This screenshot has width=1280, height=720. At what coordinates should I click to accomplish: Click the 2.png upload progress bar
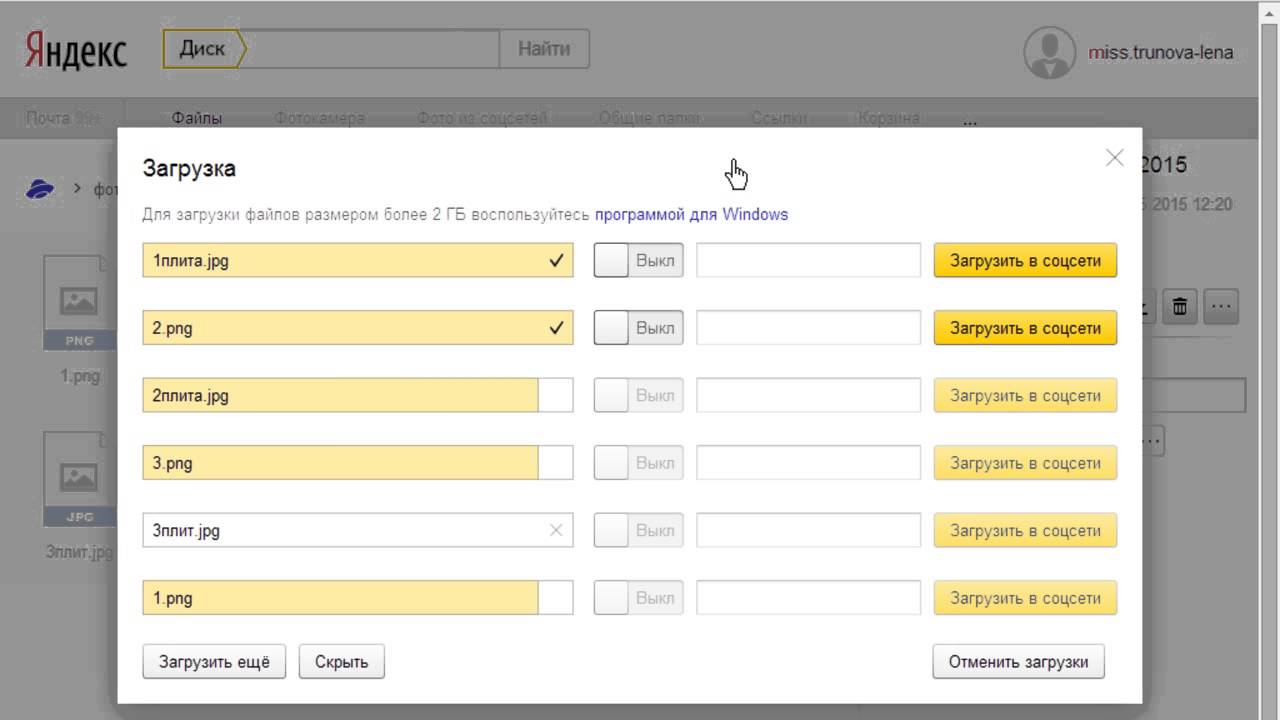358,328
